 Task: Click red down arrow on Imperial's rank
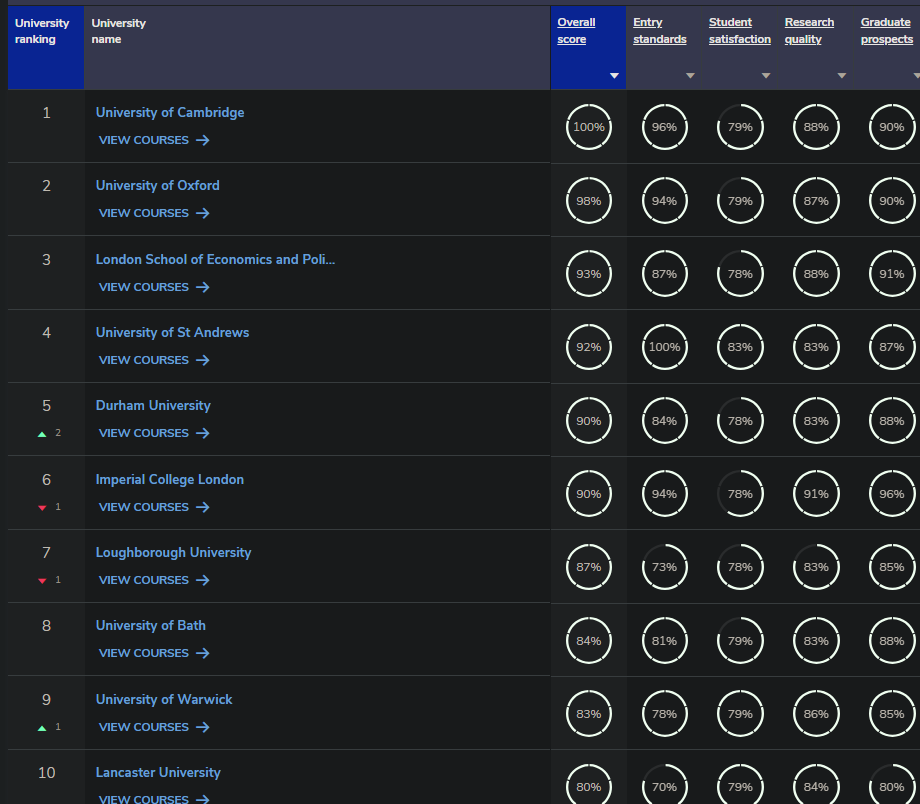click(42, 508)
